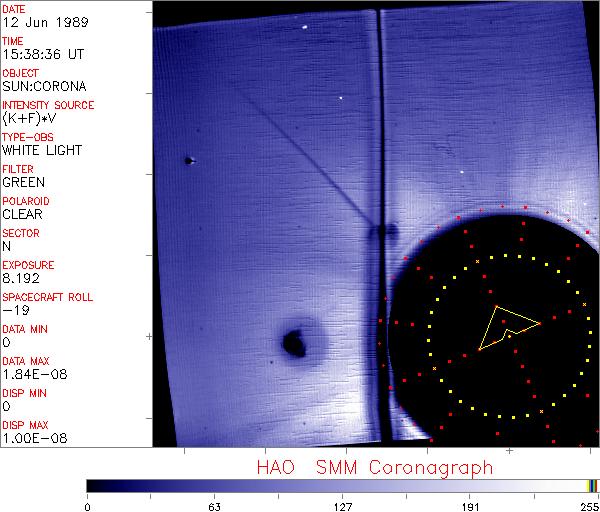Image resolution: width=600 pixels, height=512 pixels.
Task: Select the INTENSITY SOURCE label
Action: (x=48, y=105)
